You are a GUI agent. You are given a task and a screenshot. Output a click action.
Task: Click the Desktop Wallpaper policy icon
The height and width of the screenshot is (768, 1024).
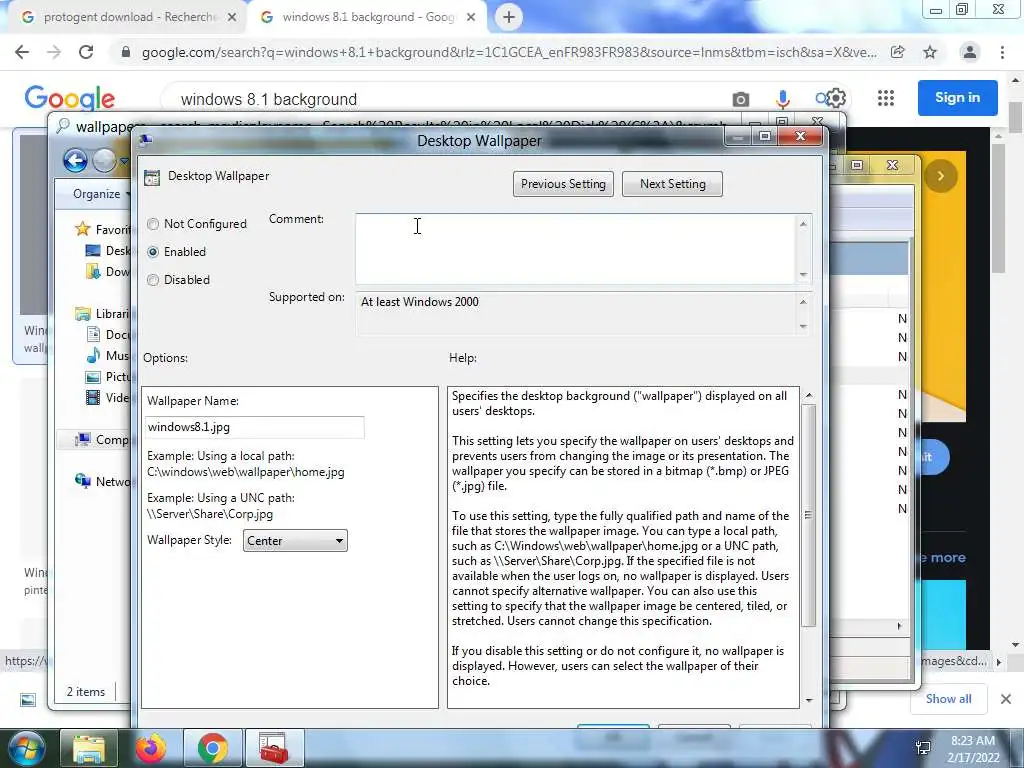tap(152, 177)
